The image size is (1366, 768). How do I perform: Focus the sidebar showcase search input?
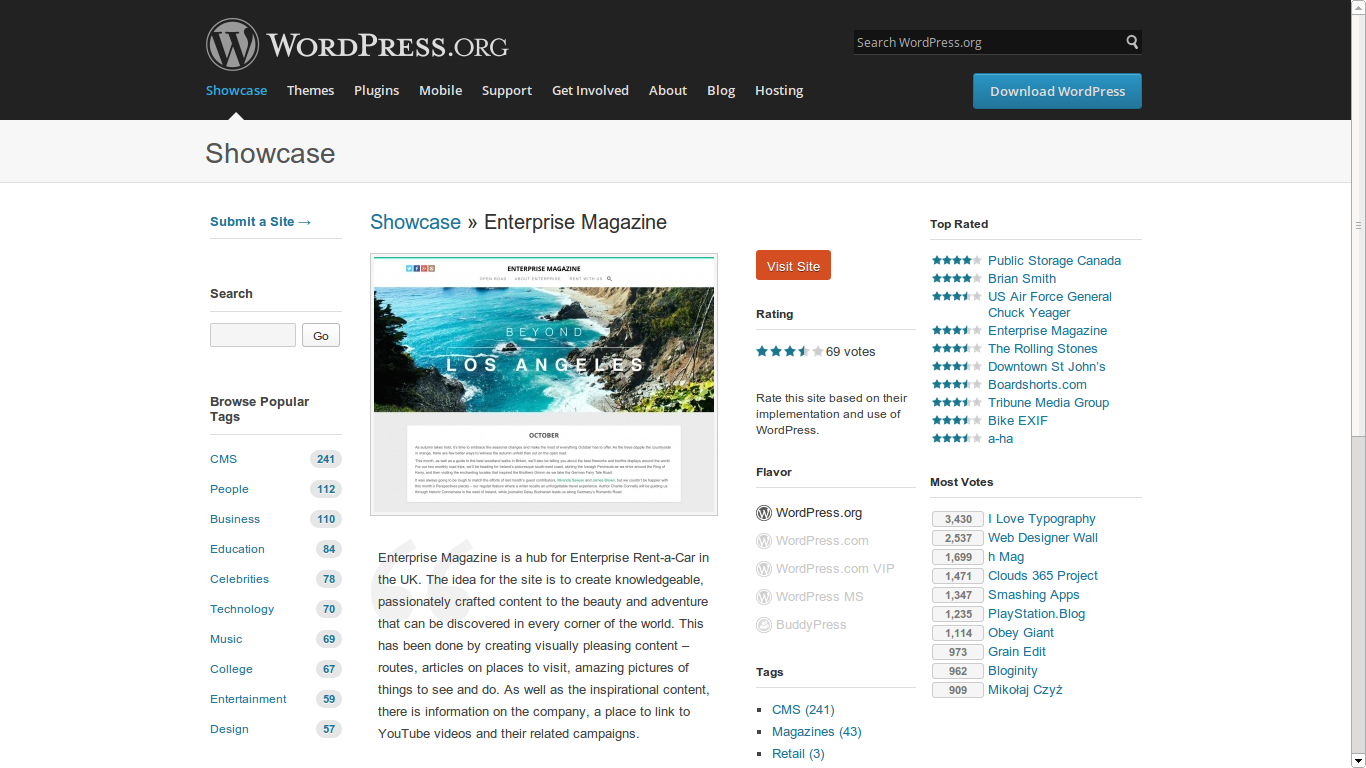pos(253,335)
